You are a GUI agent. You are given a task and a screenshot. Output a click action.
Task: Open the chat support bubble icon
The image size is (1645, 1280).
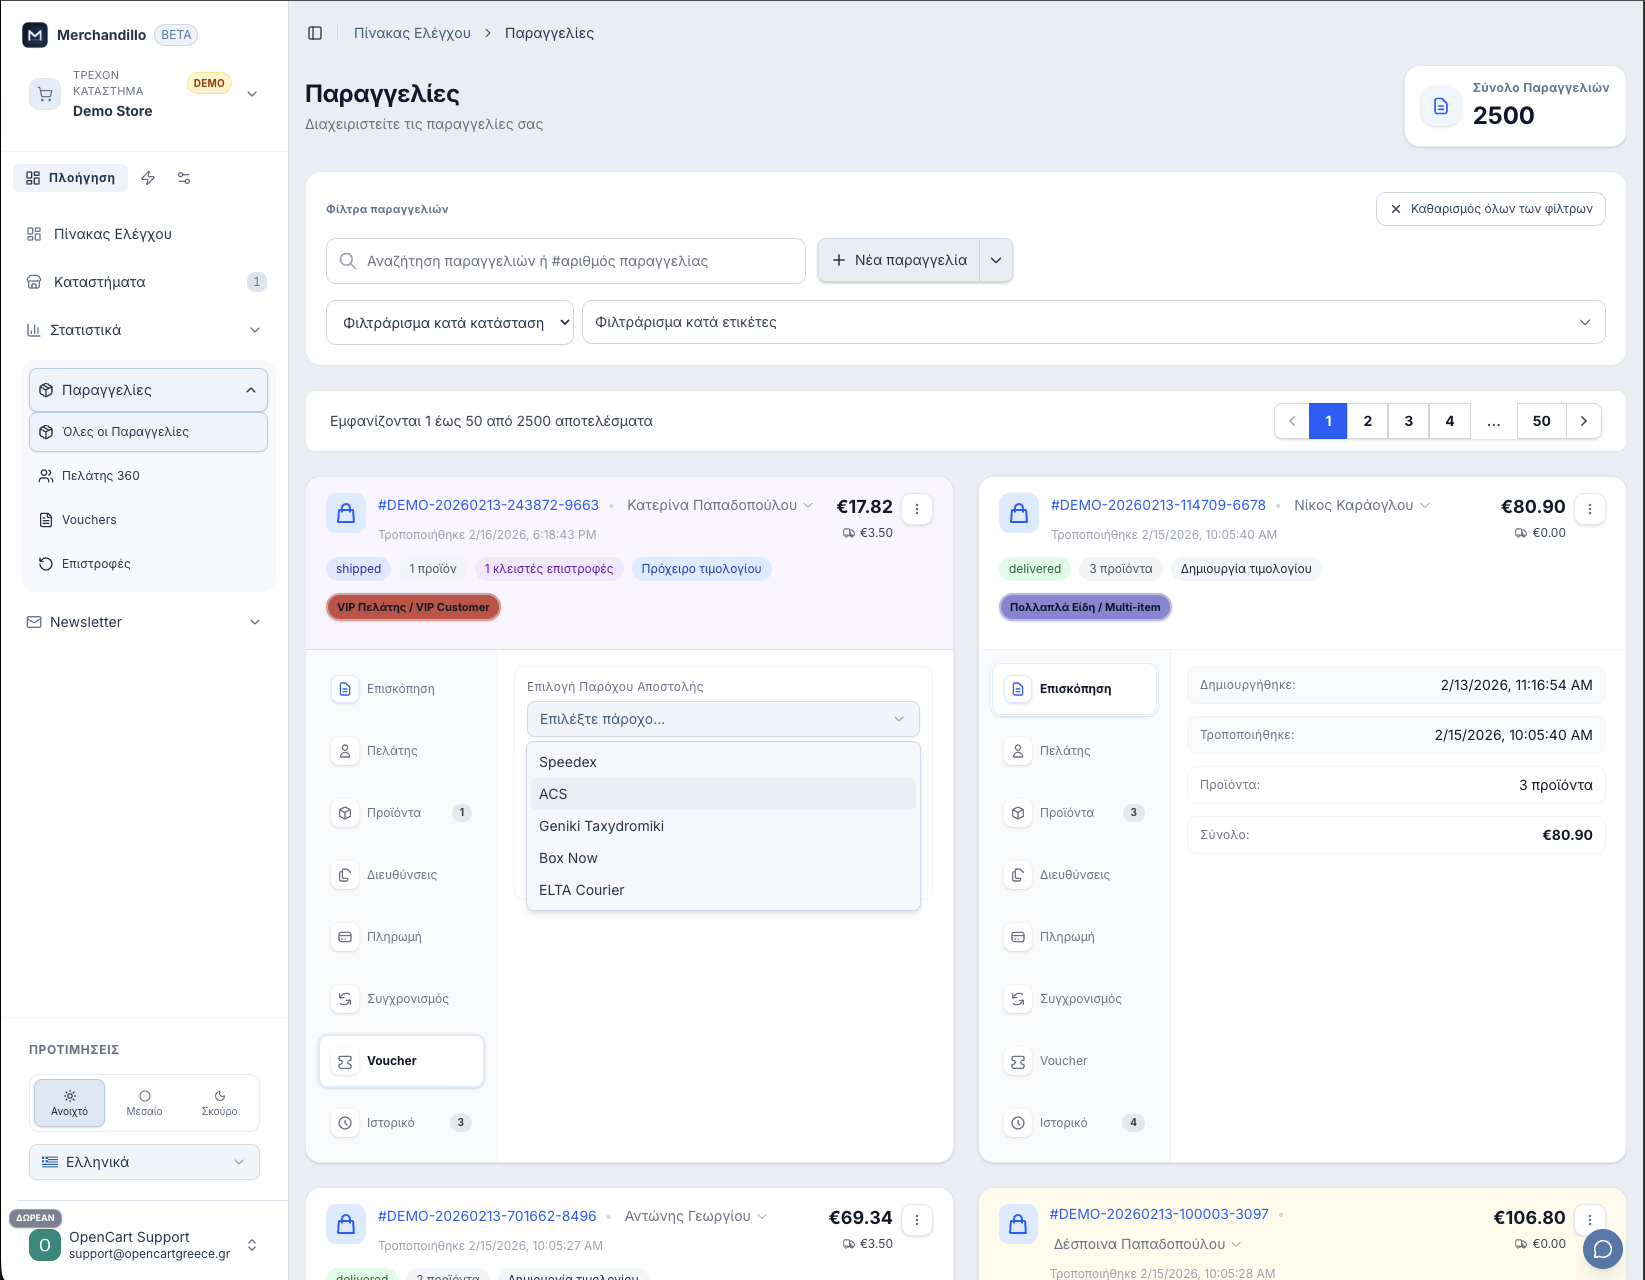click(1602, 1249)
